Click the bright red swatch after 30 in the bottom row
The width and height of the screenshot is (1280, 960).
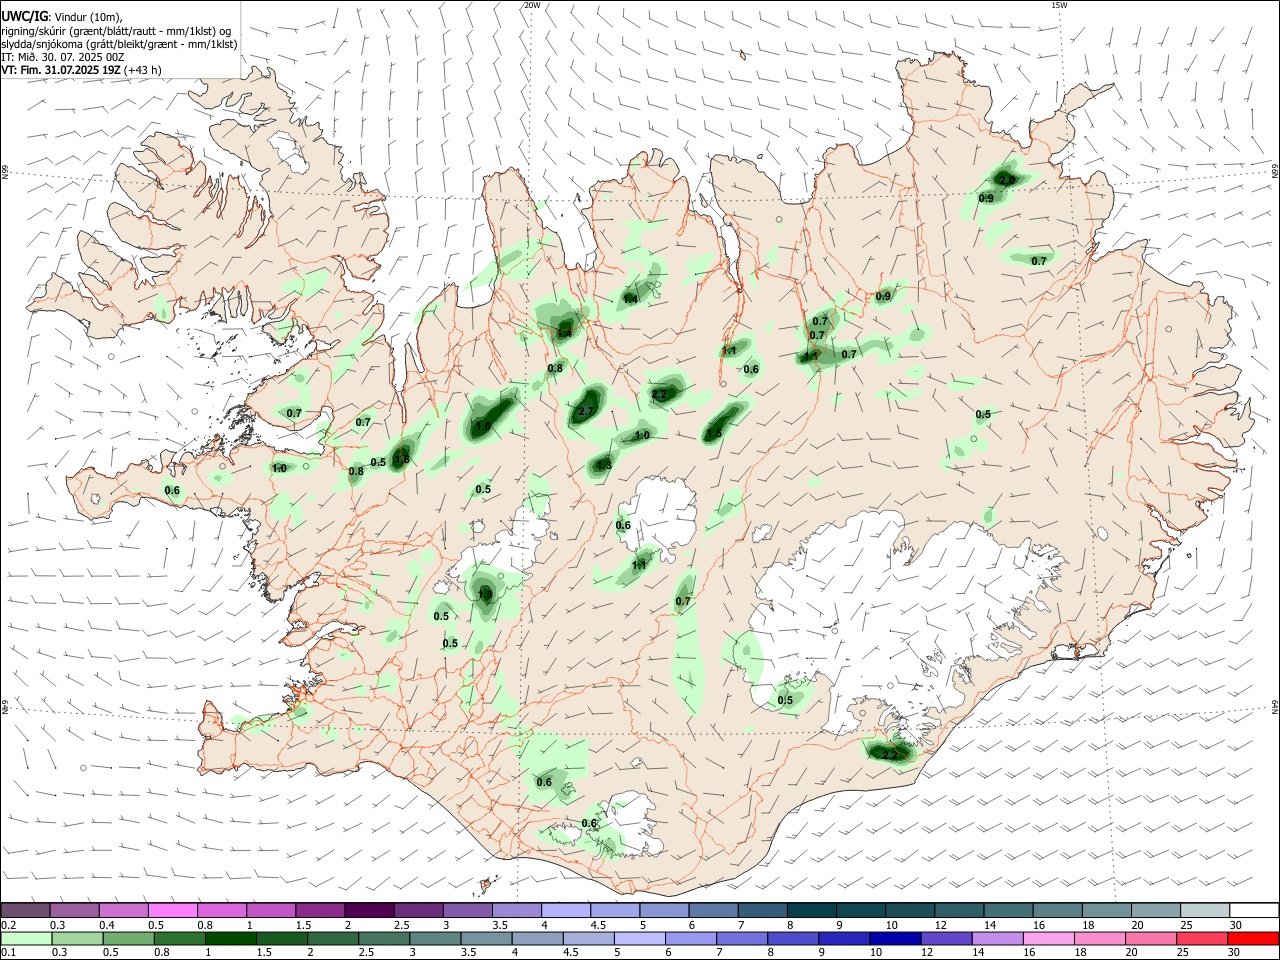[1253, 938]
